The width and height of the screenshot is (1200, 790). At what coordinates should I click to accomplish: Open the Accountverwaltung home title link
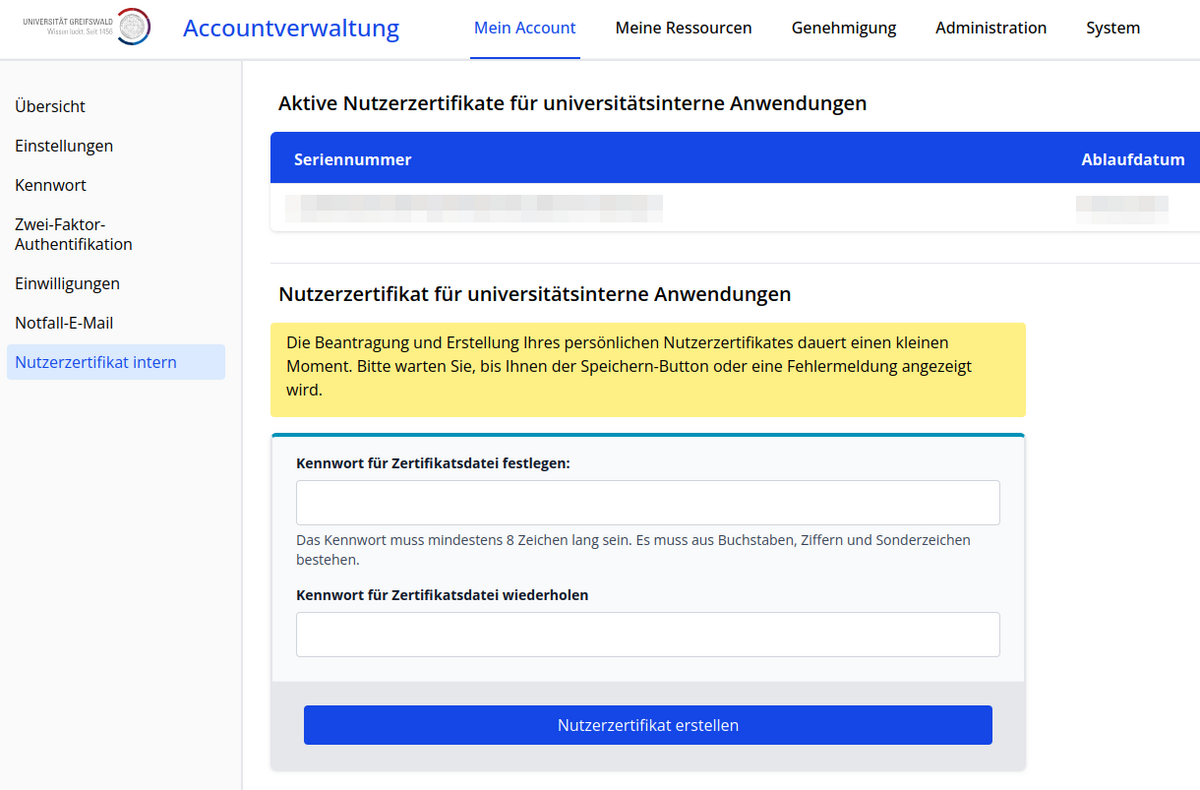[291, 28]
